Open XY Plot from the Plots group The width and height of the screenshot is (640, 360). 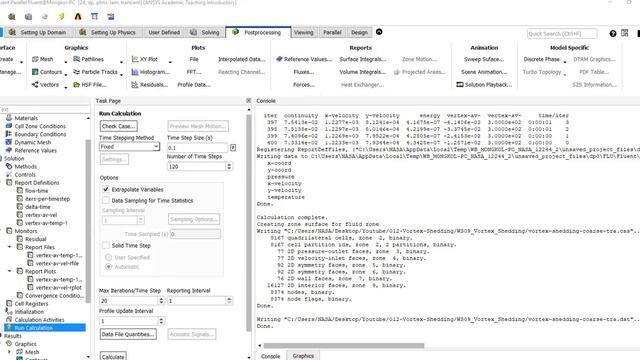[144, 59]
